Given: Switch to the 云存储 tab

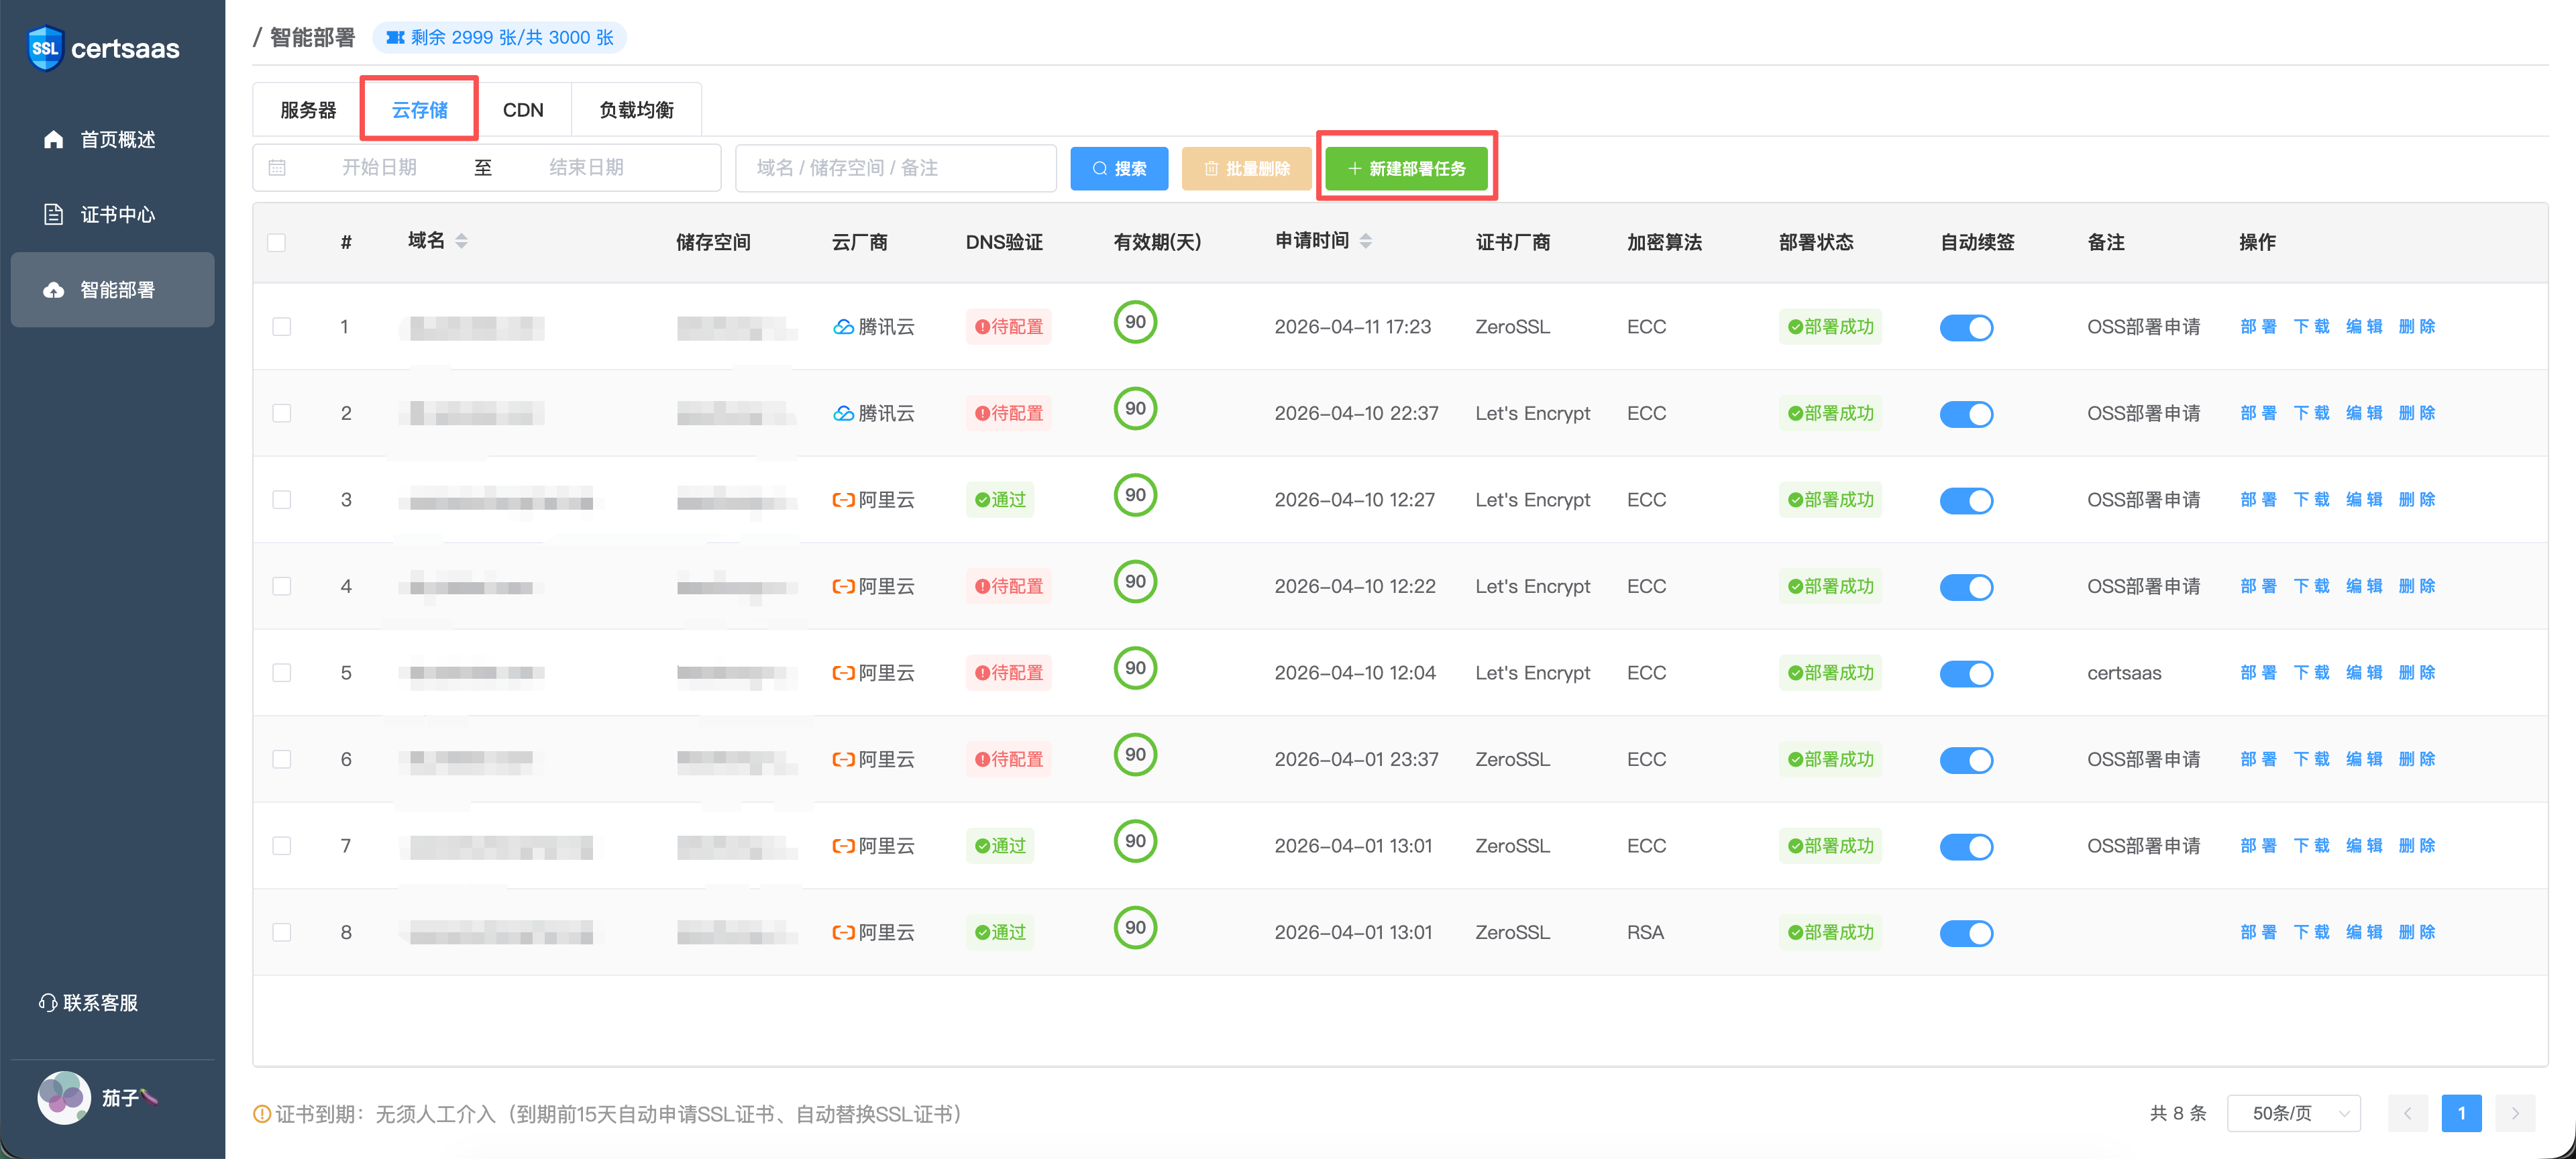Looking at the screenshot, I should [419, 110].
